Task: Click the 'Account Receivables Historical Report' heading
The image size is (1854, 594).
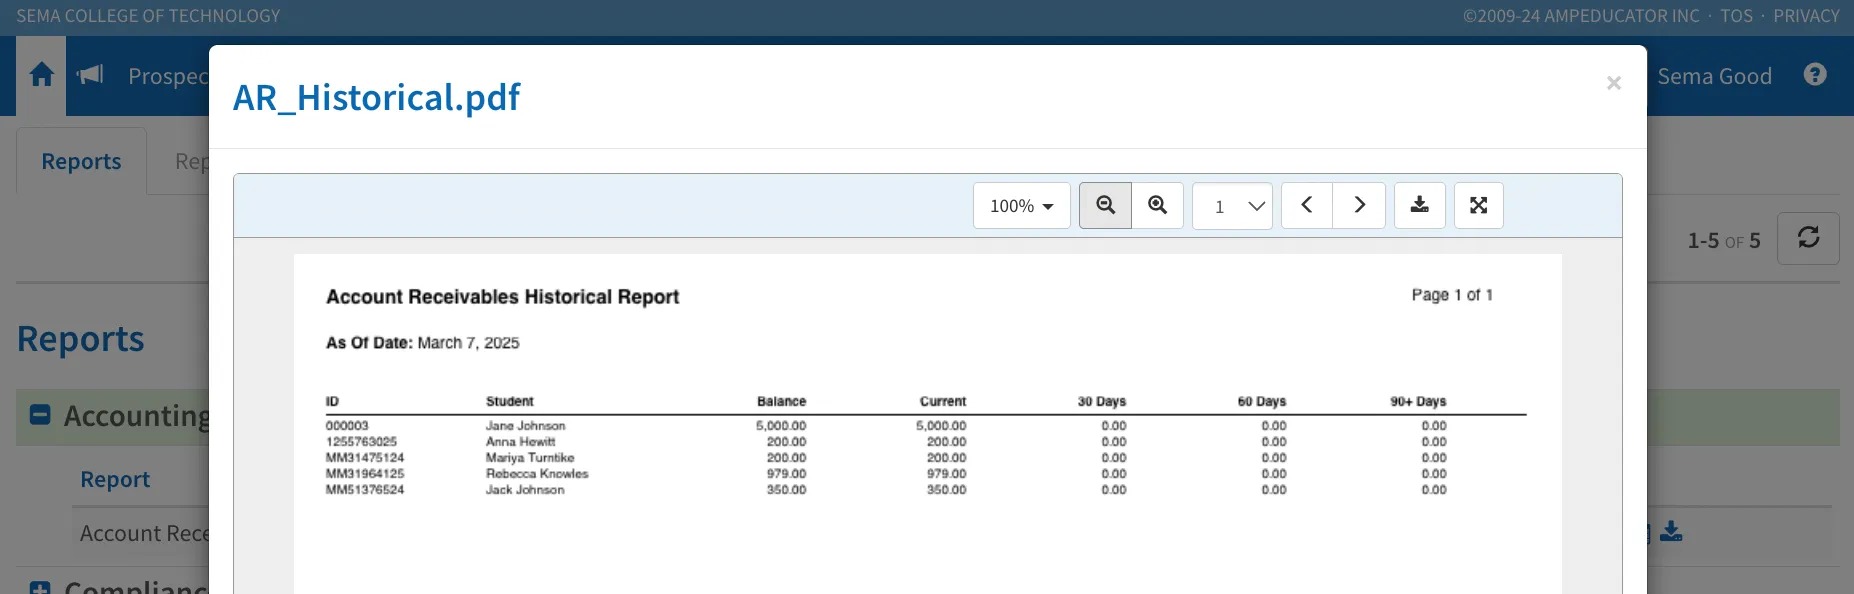Action: (x=502, y=297)
